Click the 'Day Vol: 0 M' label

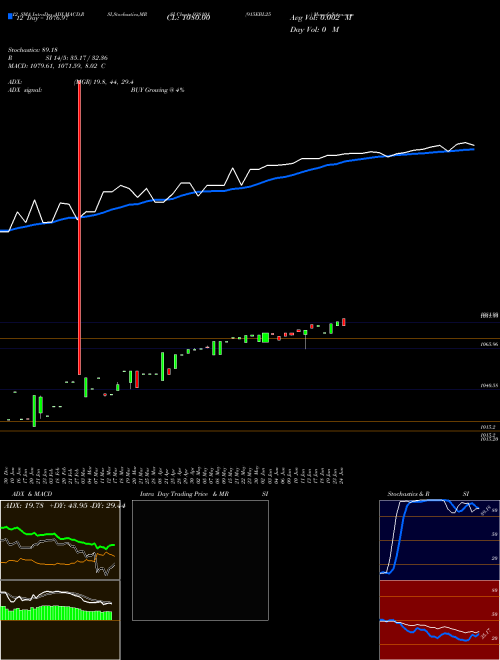[x=314, y=30]
